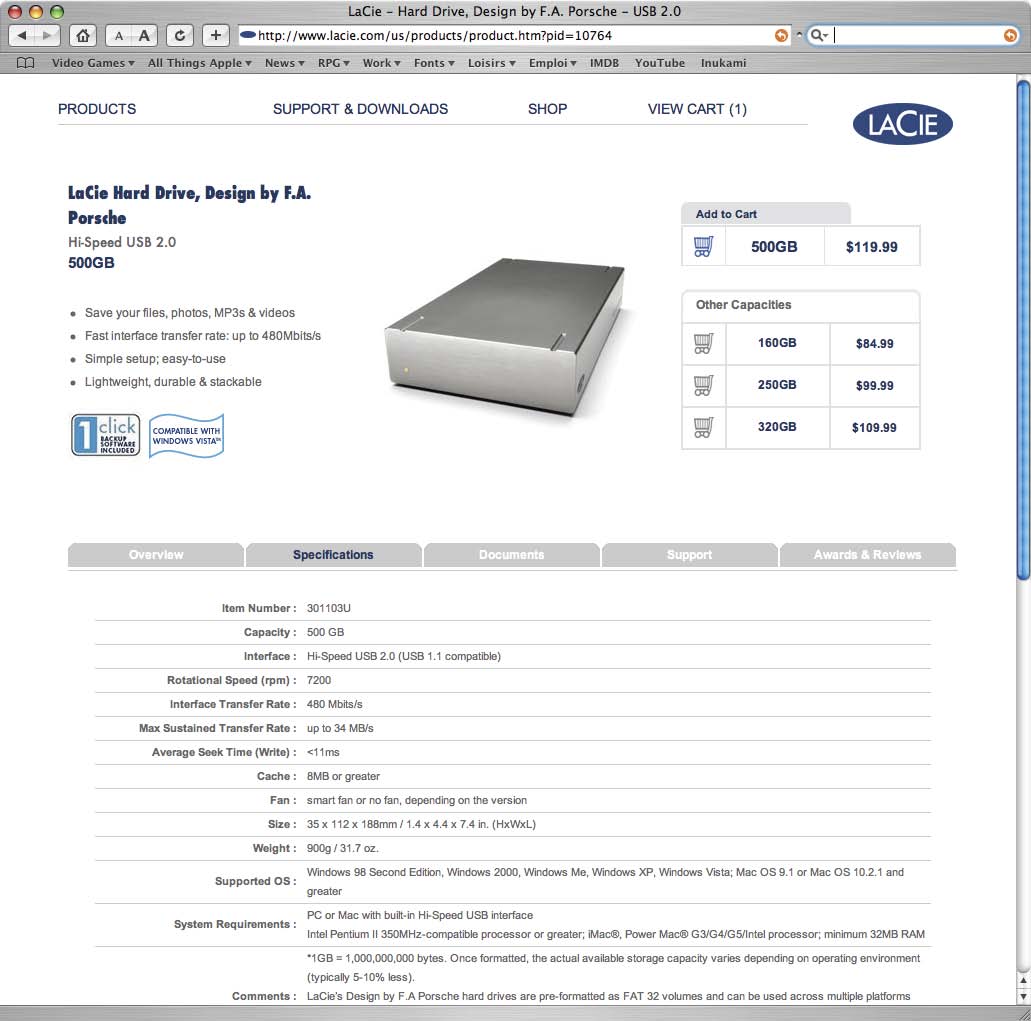1031x1021 pixels.
Task: Click the 'up to 34 MB/s' value
Action: pos(340,728)
